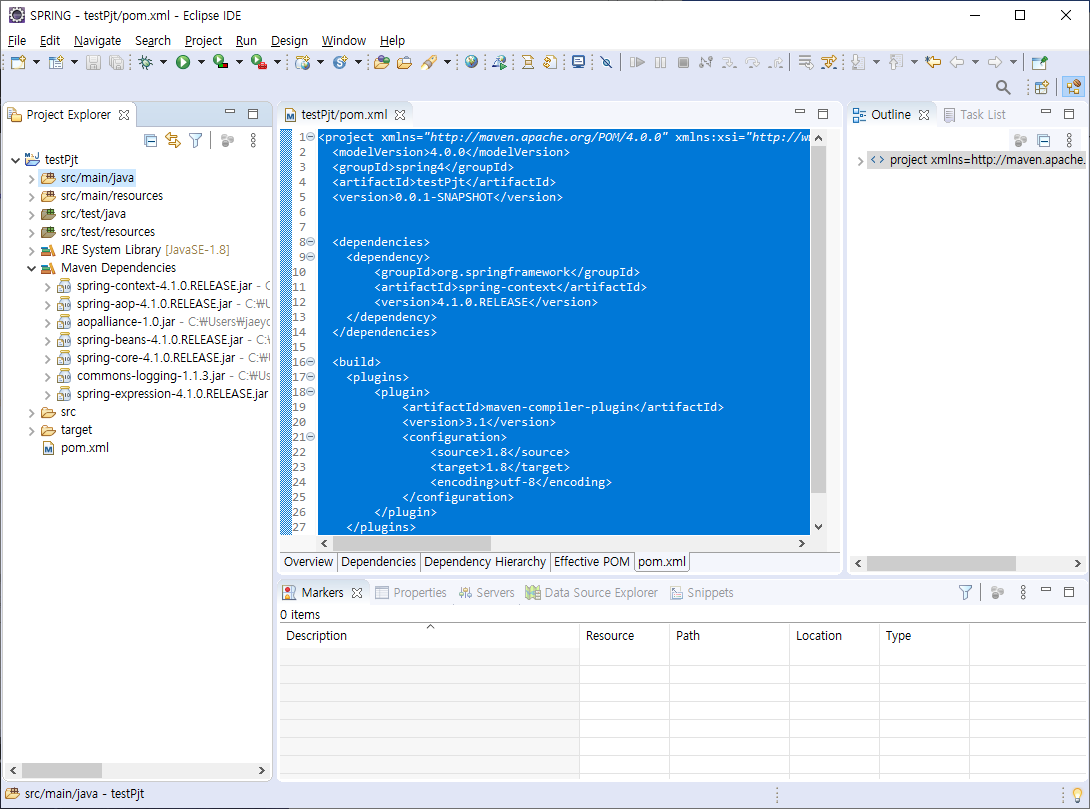Switch to Dependency Hierarchy tab
The image size is (1090, 809).
(485, 562)
